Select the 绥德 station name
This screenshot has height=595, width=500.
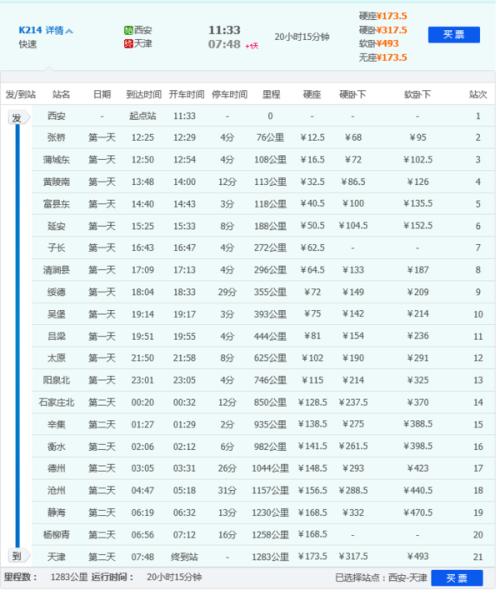[x=57, y=292]
